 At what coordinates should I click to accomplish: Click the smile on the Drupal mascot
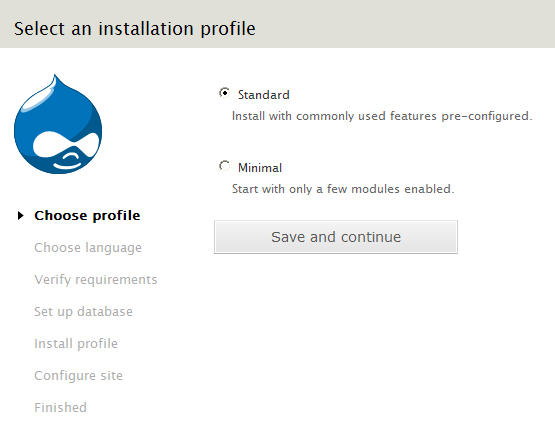coord(67,165)
